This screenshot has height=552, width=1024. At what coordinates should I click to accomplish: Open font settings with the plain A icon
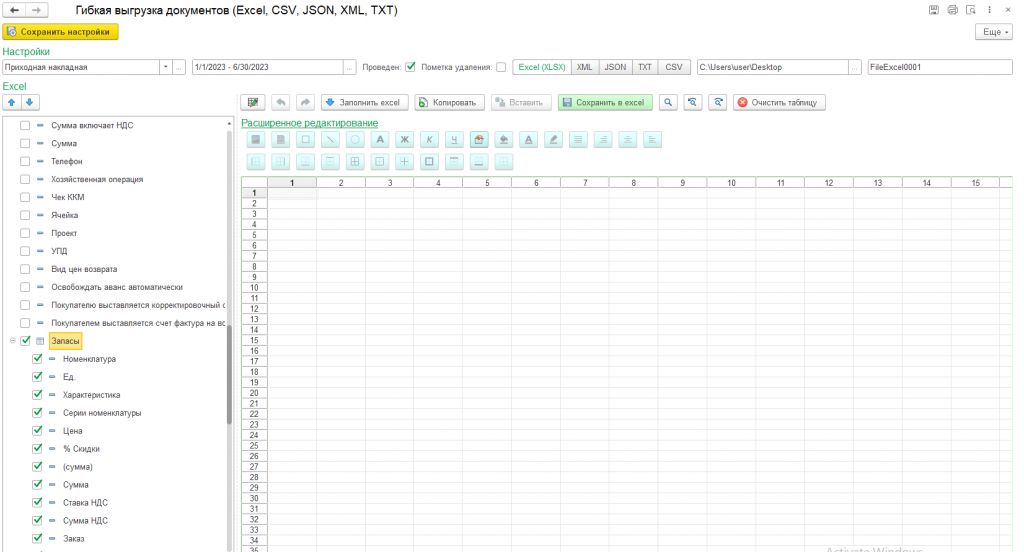point(379,140)
